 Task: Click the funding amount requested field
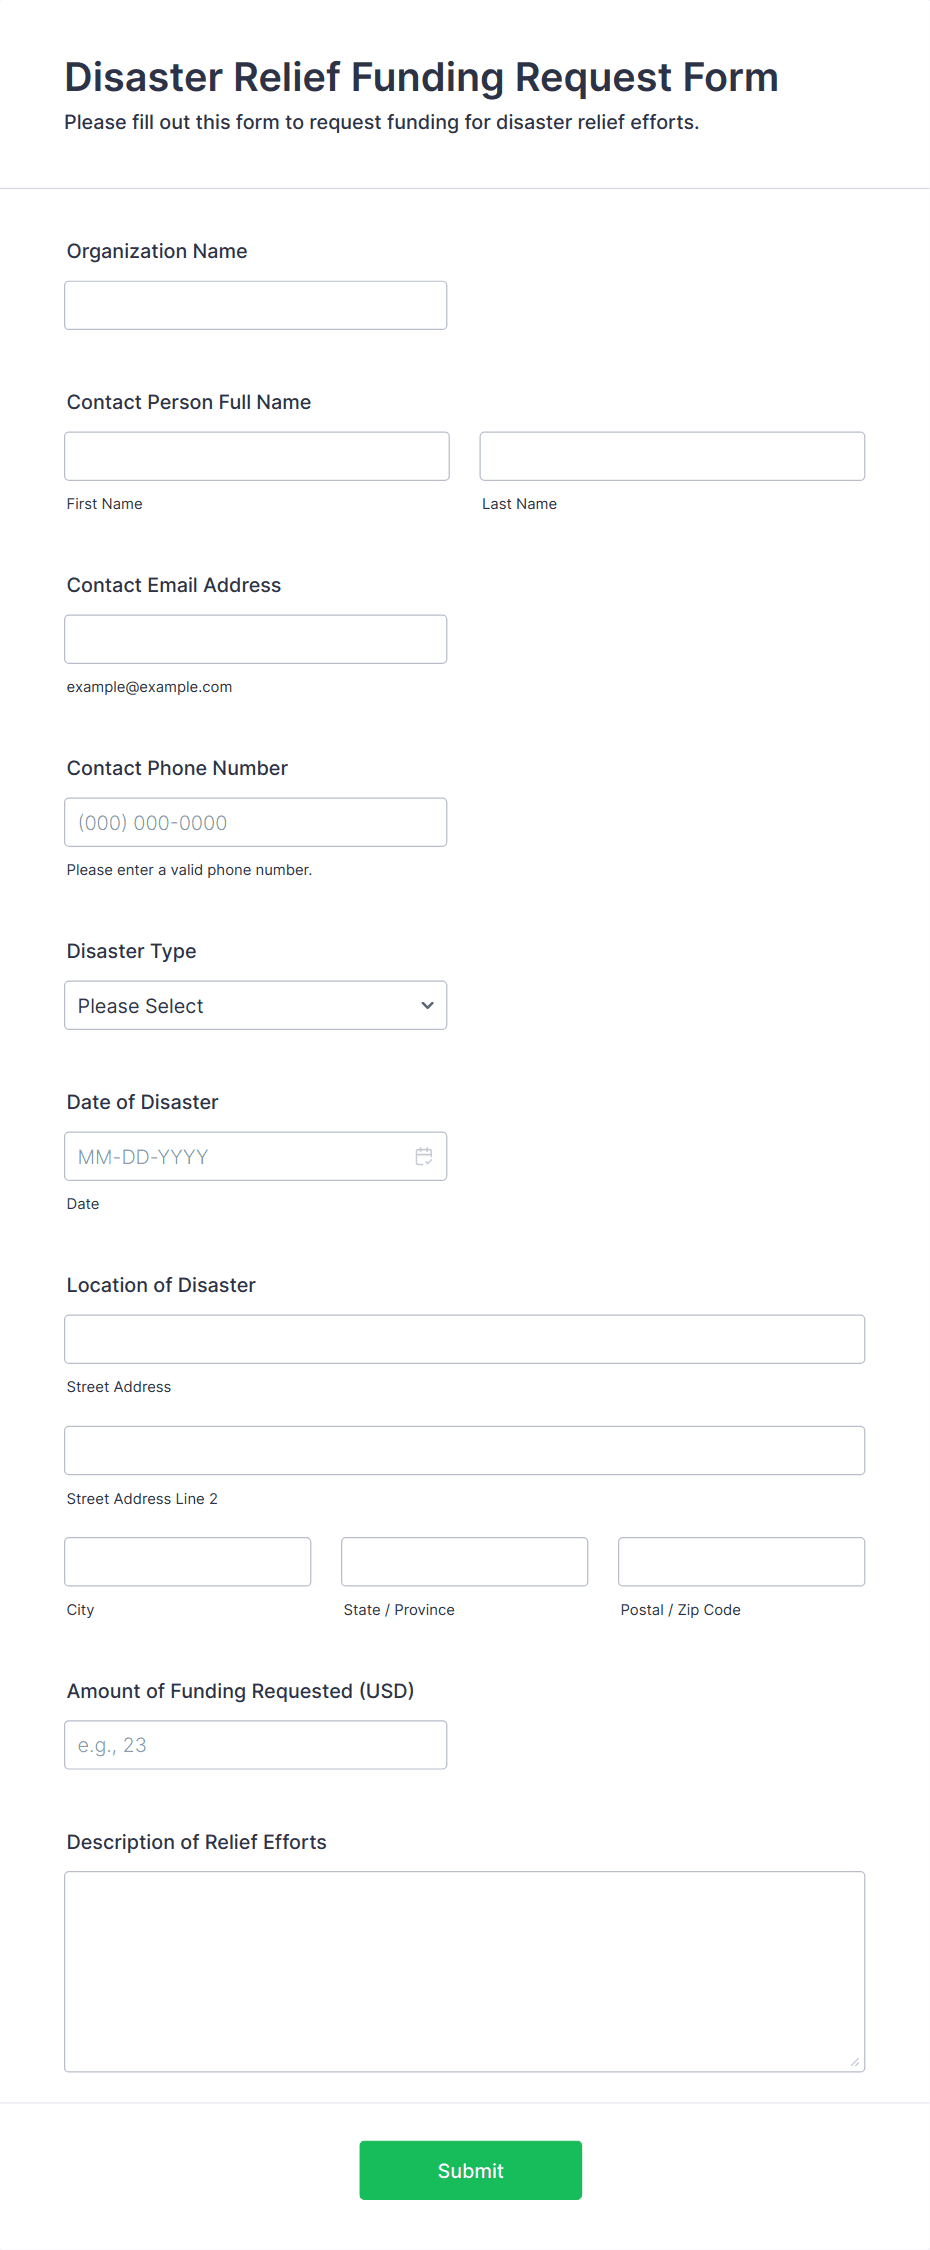point(256,1744)
